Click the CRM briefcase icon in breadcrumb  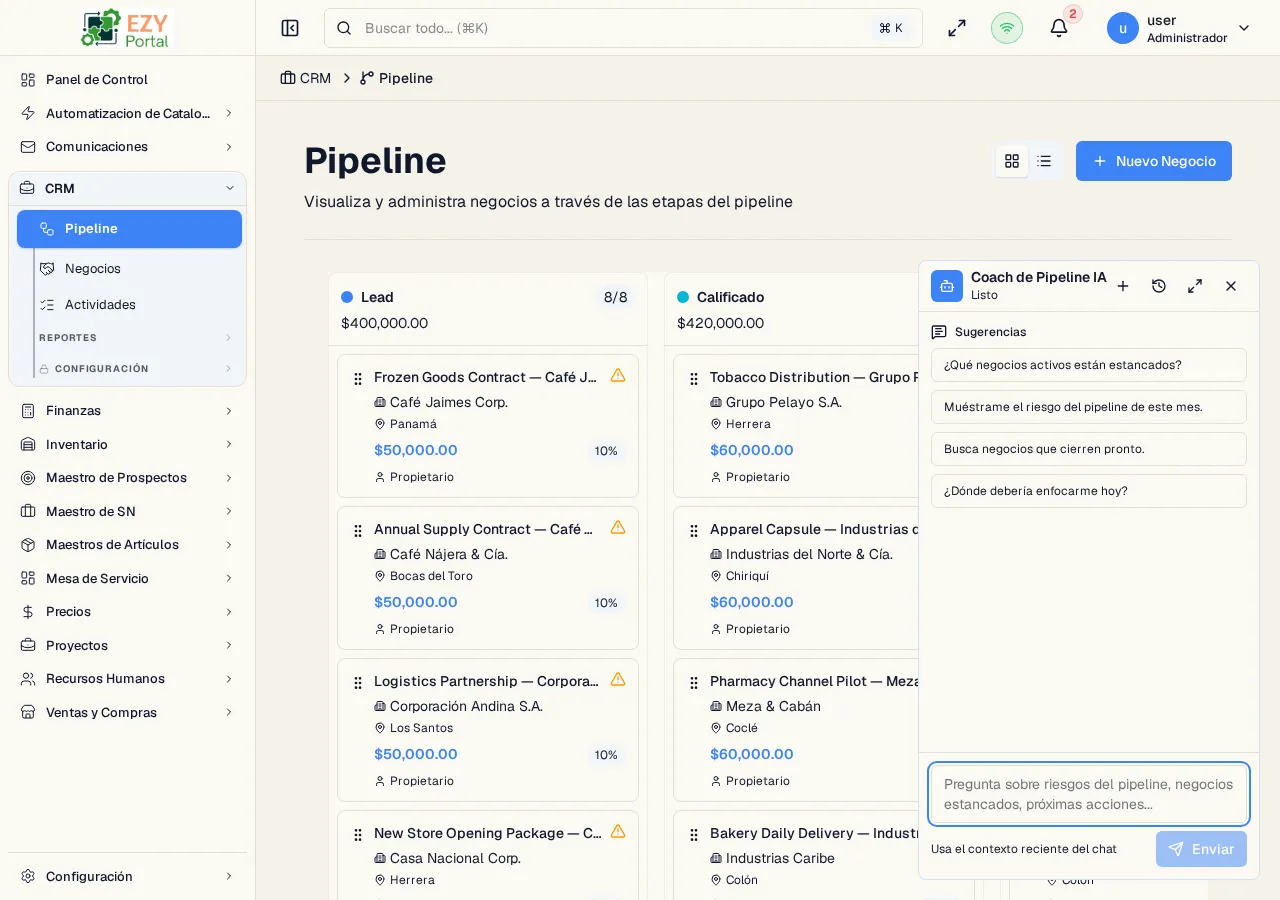pos(288,78)
